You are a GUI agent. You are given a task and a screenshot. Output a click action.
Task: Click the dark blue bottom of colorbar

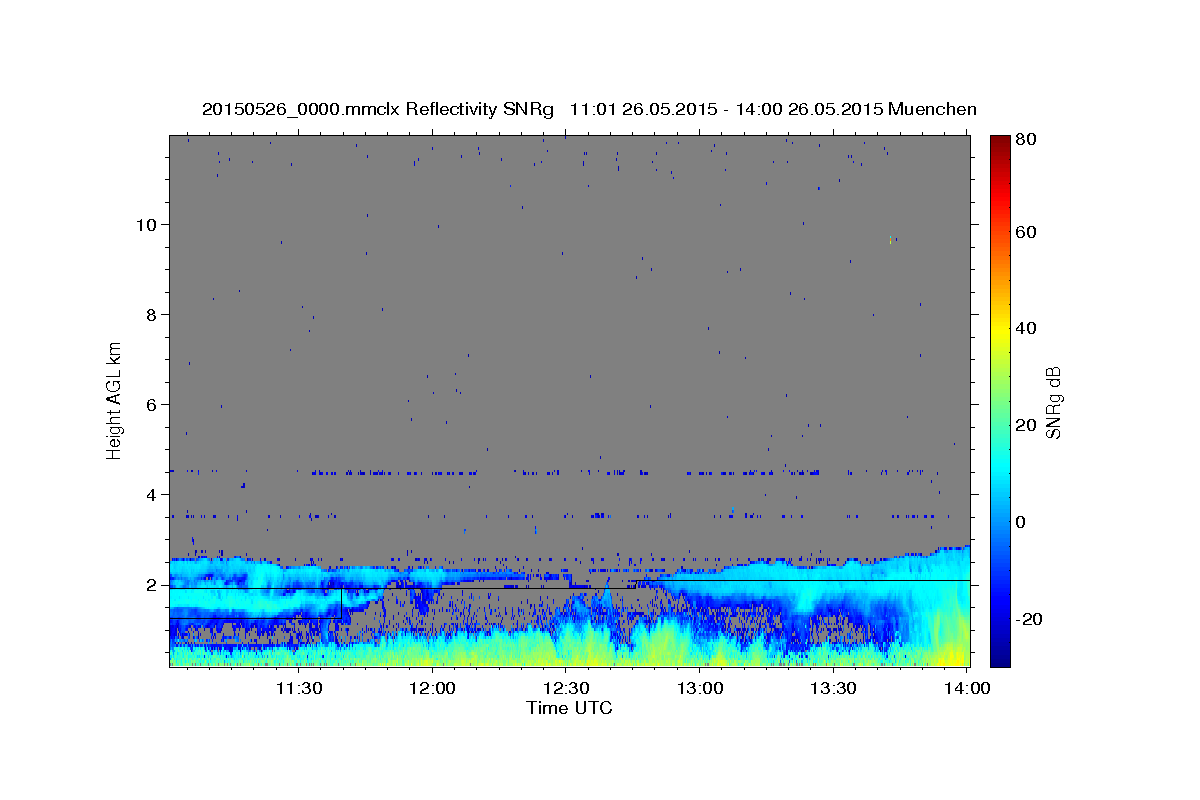tap(1000, 655)
